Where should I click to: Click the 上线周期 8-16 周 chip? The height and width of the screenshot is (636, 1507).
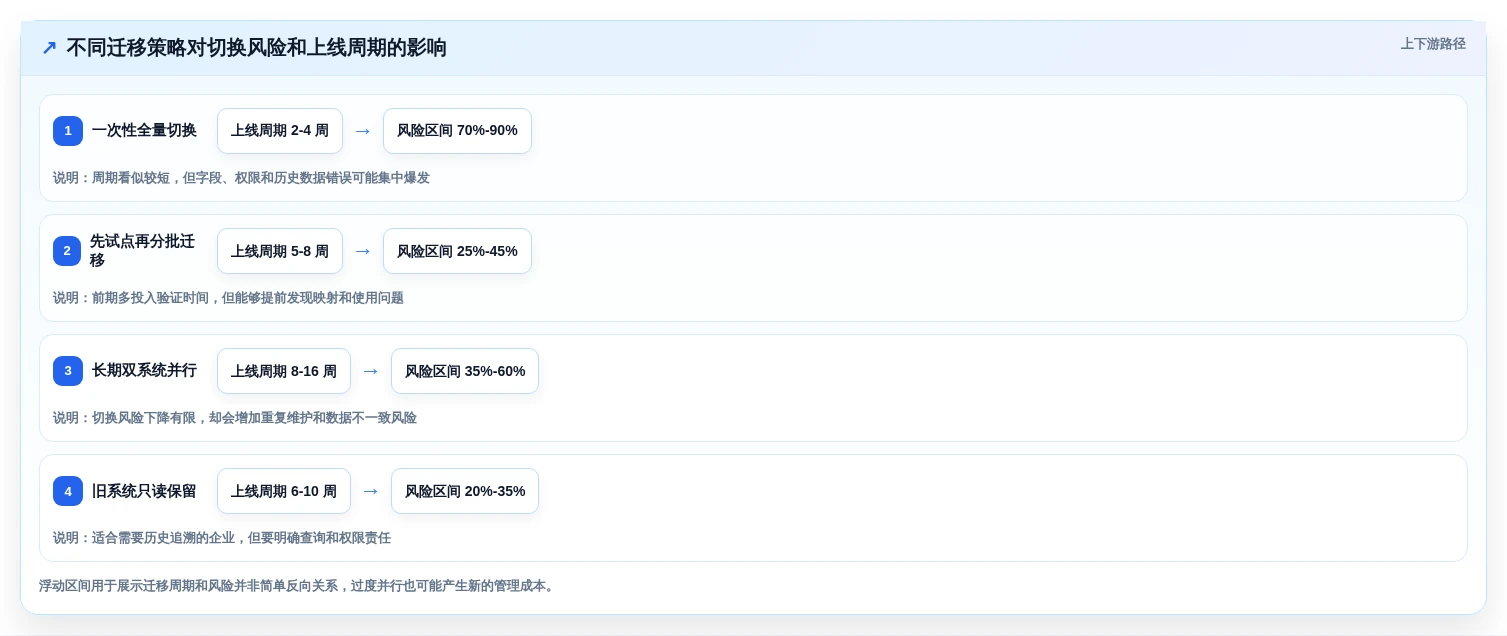(x=284, y=371)
